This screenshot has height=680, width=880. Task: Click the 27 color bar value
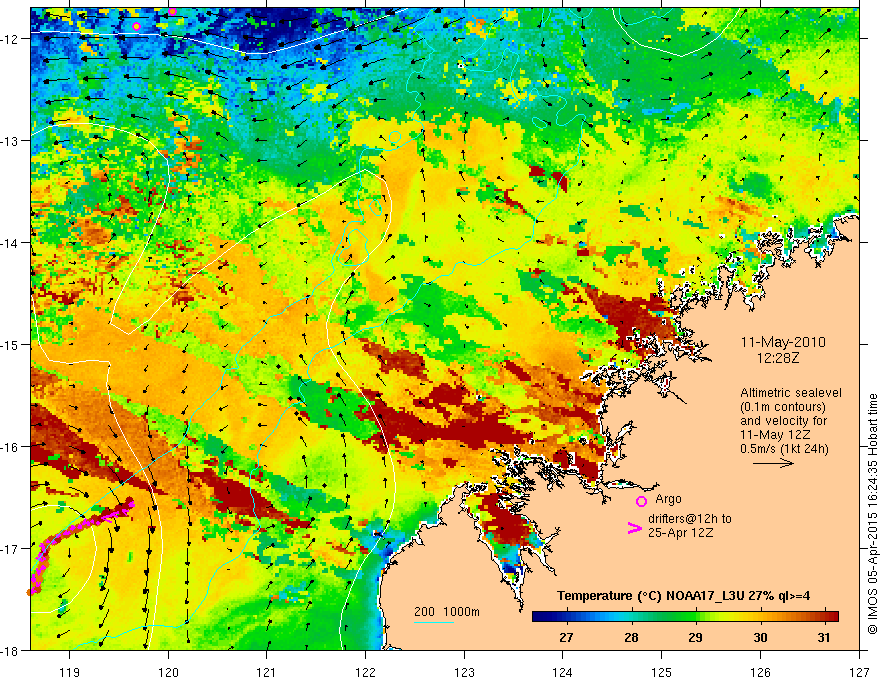coord(566,637)
